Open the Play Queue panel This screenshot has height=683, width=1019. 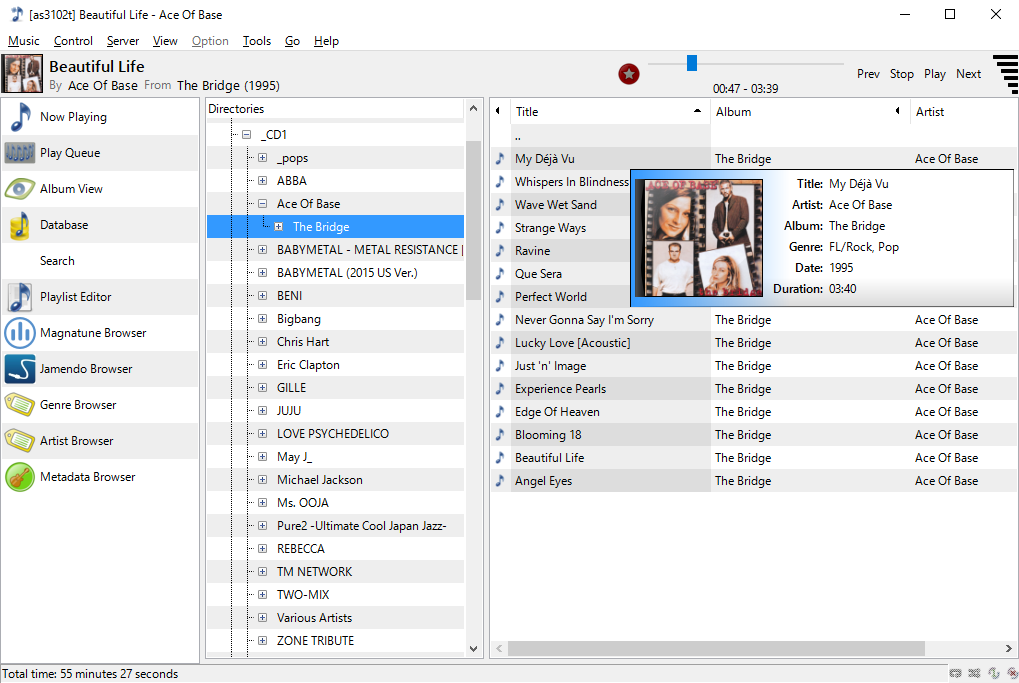tap(100, 153)
